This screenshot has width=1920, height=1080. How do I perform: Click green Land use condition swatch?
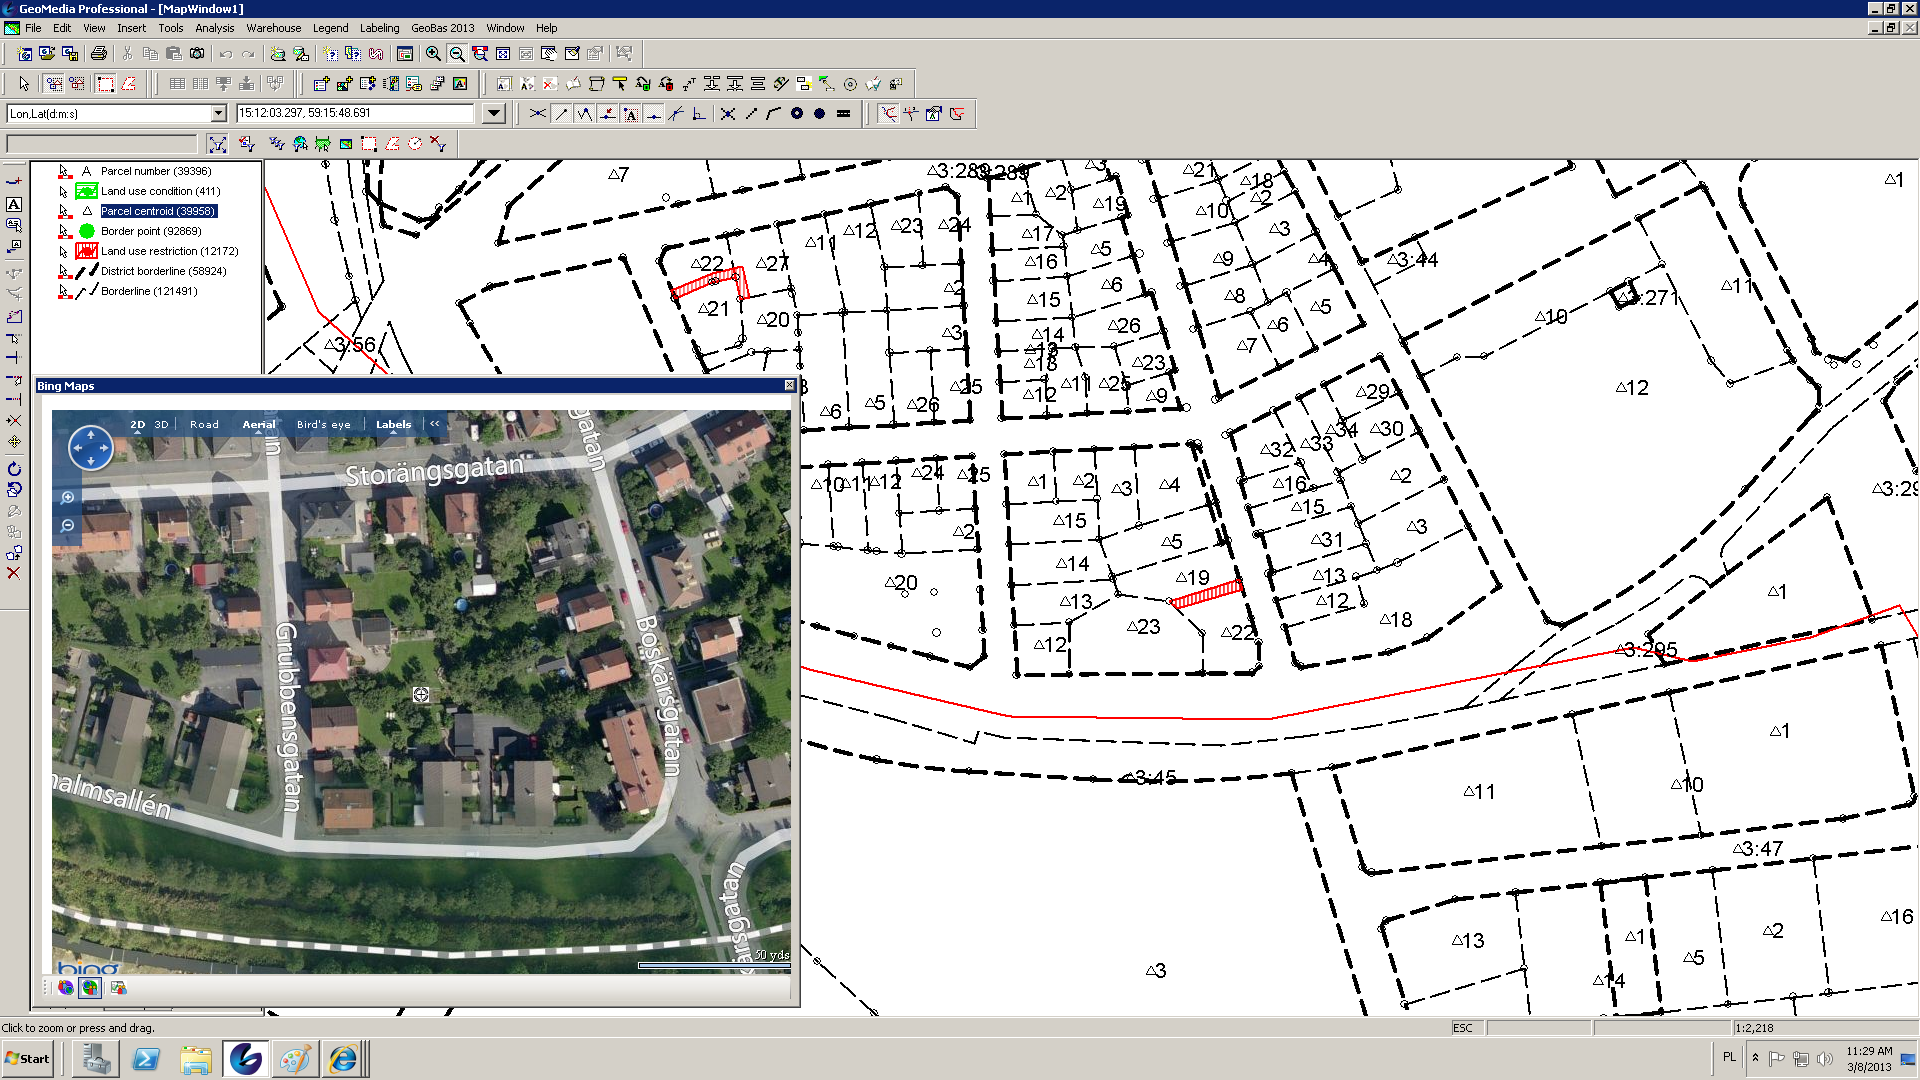87,191
